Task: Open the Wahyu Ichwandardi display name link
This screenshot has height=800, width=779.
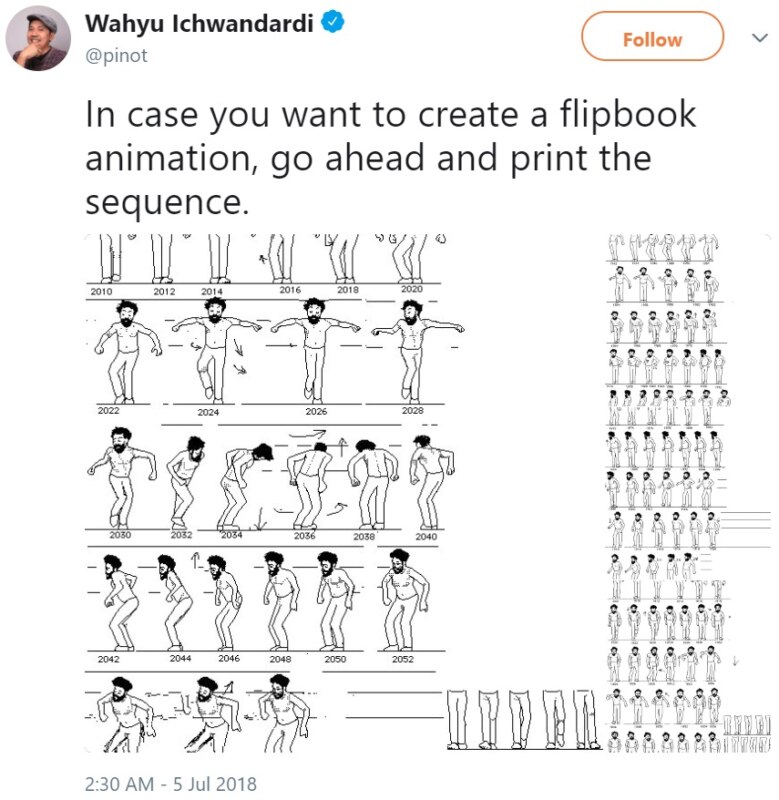Action: 199,23
